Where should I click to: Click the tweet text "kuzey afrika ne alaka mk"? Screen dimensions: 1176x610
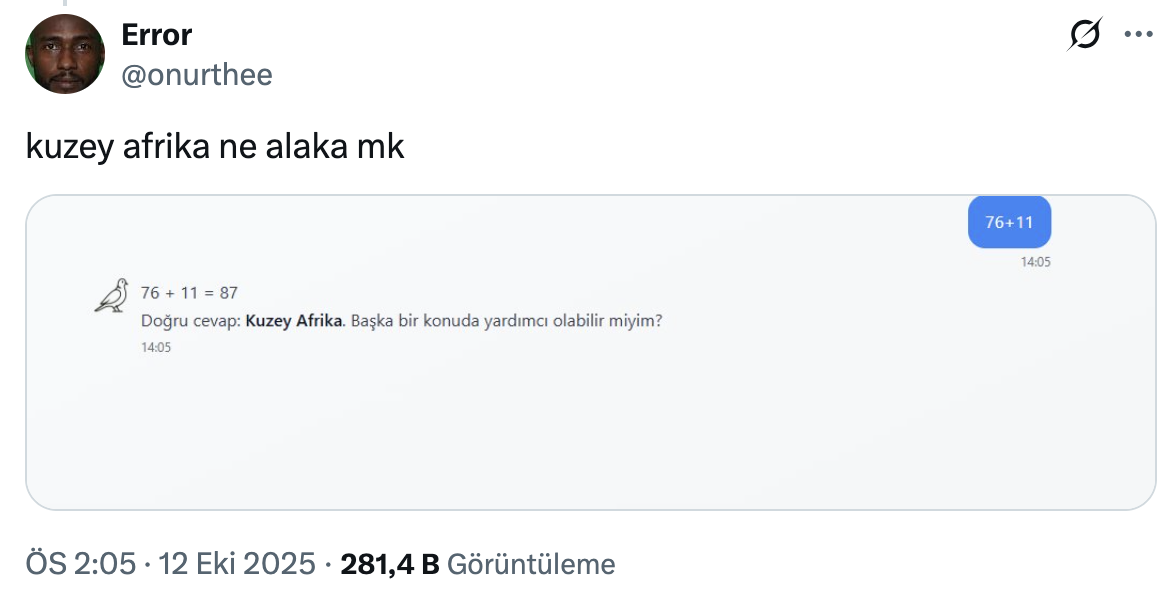[x=215, y=147]
